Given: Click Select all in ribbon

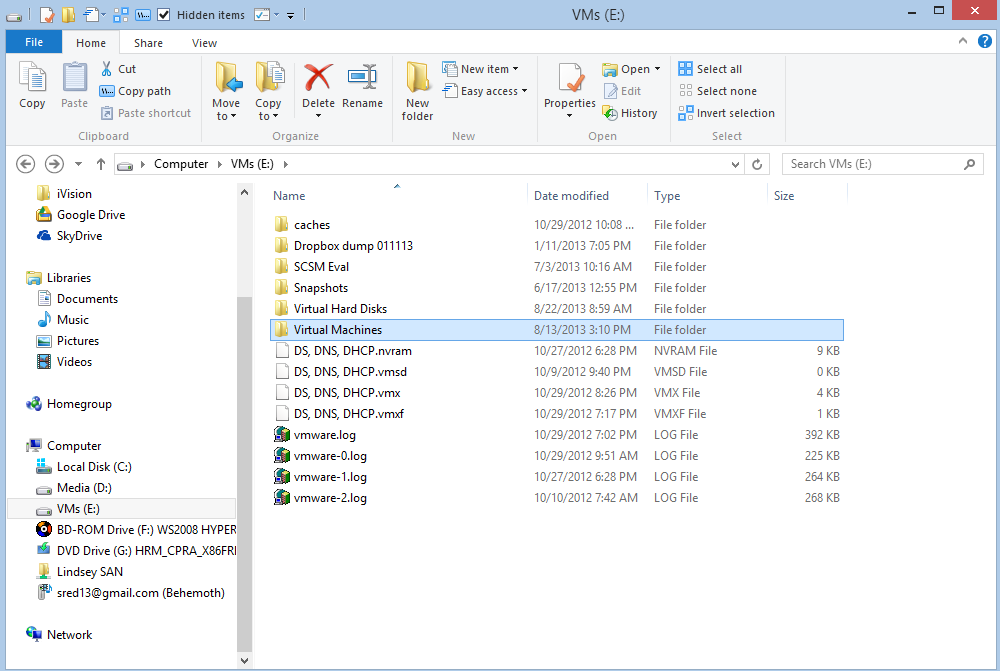Looking at the screenshot, I should click(710, 69).
